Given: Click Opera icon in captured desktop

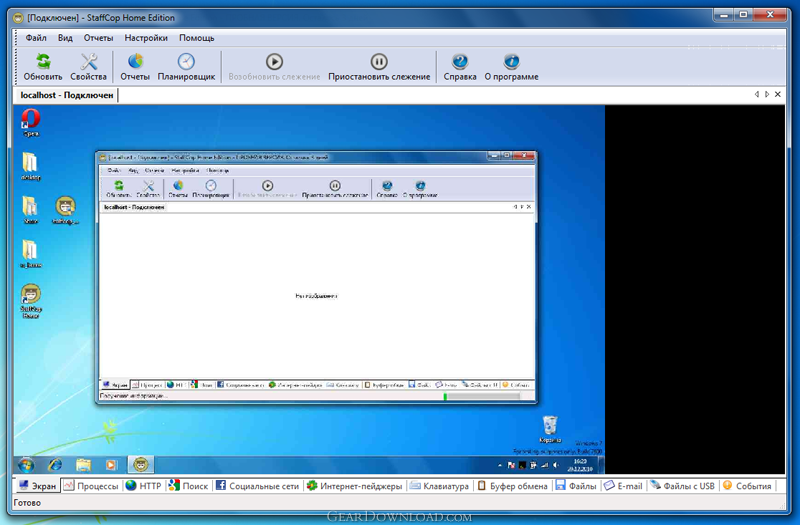Looking at the screenshot, I should pos(31,122).
